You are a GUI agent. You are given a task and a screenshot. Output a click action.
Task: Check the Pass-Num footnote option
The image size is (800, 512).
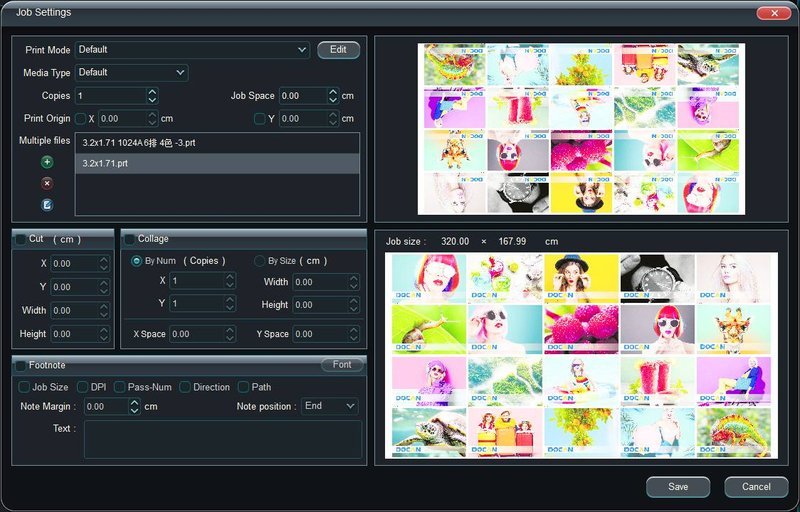pos(119,387)
